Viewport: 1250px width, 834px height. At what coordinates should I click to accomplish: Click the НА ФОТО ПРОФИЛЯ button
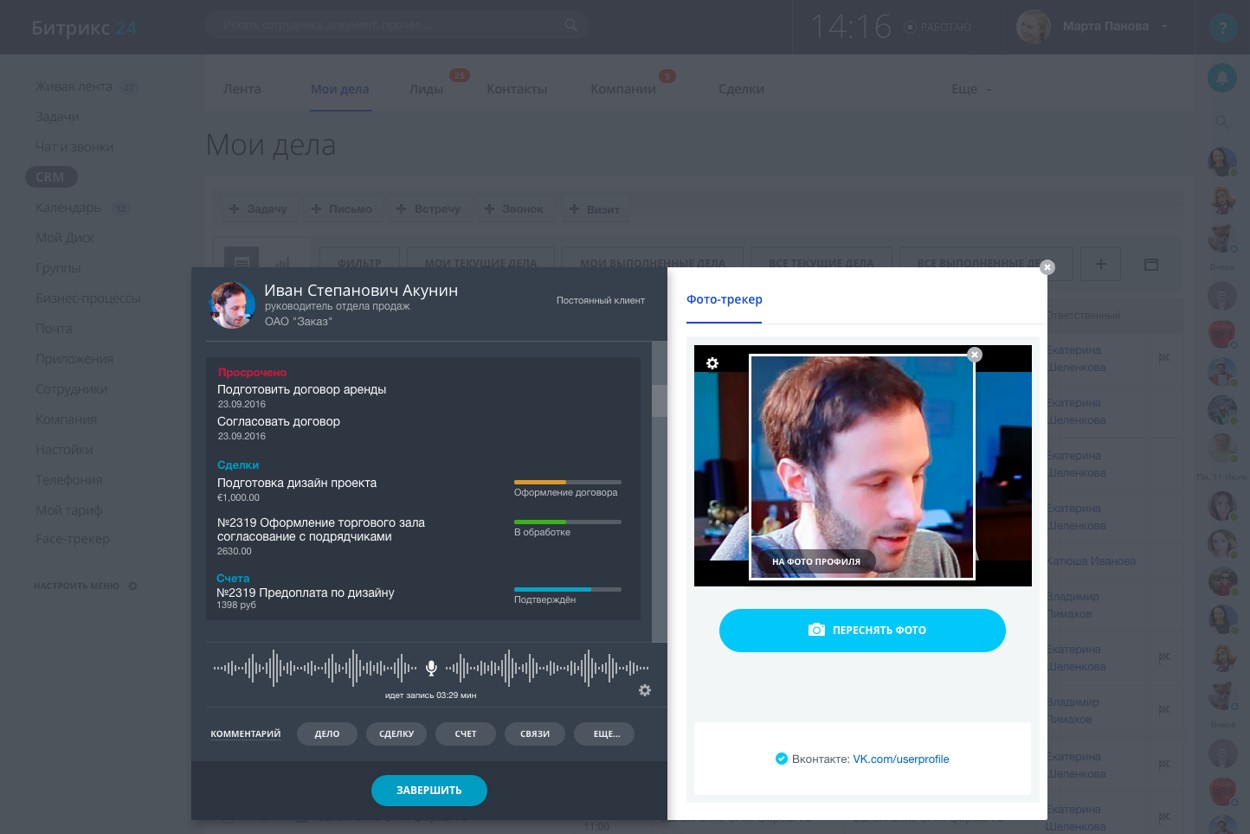tap(816, 562)
